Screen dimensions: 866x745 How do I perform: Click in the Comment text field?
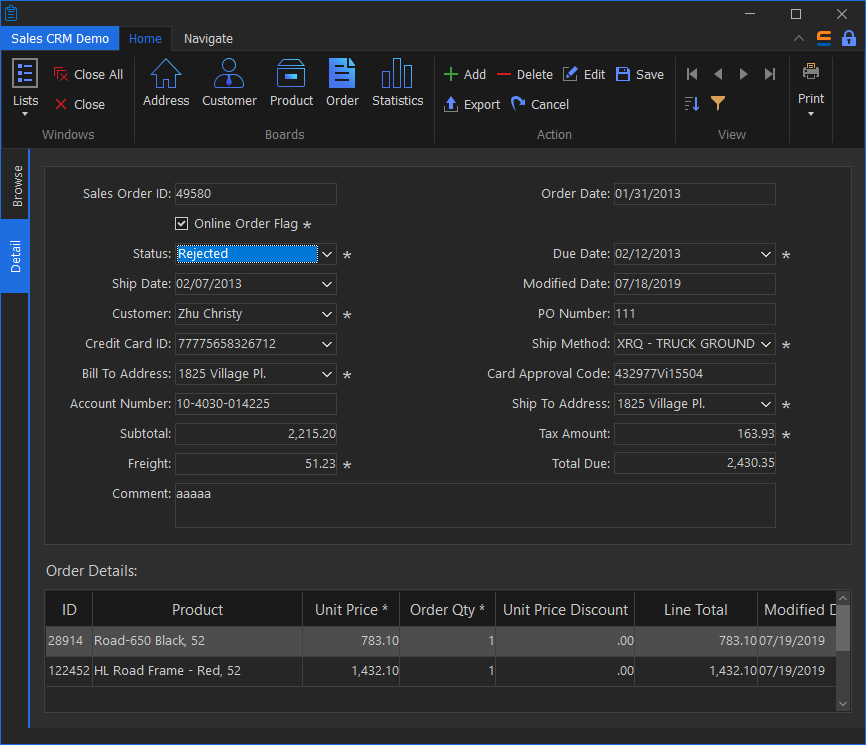475,505
